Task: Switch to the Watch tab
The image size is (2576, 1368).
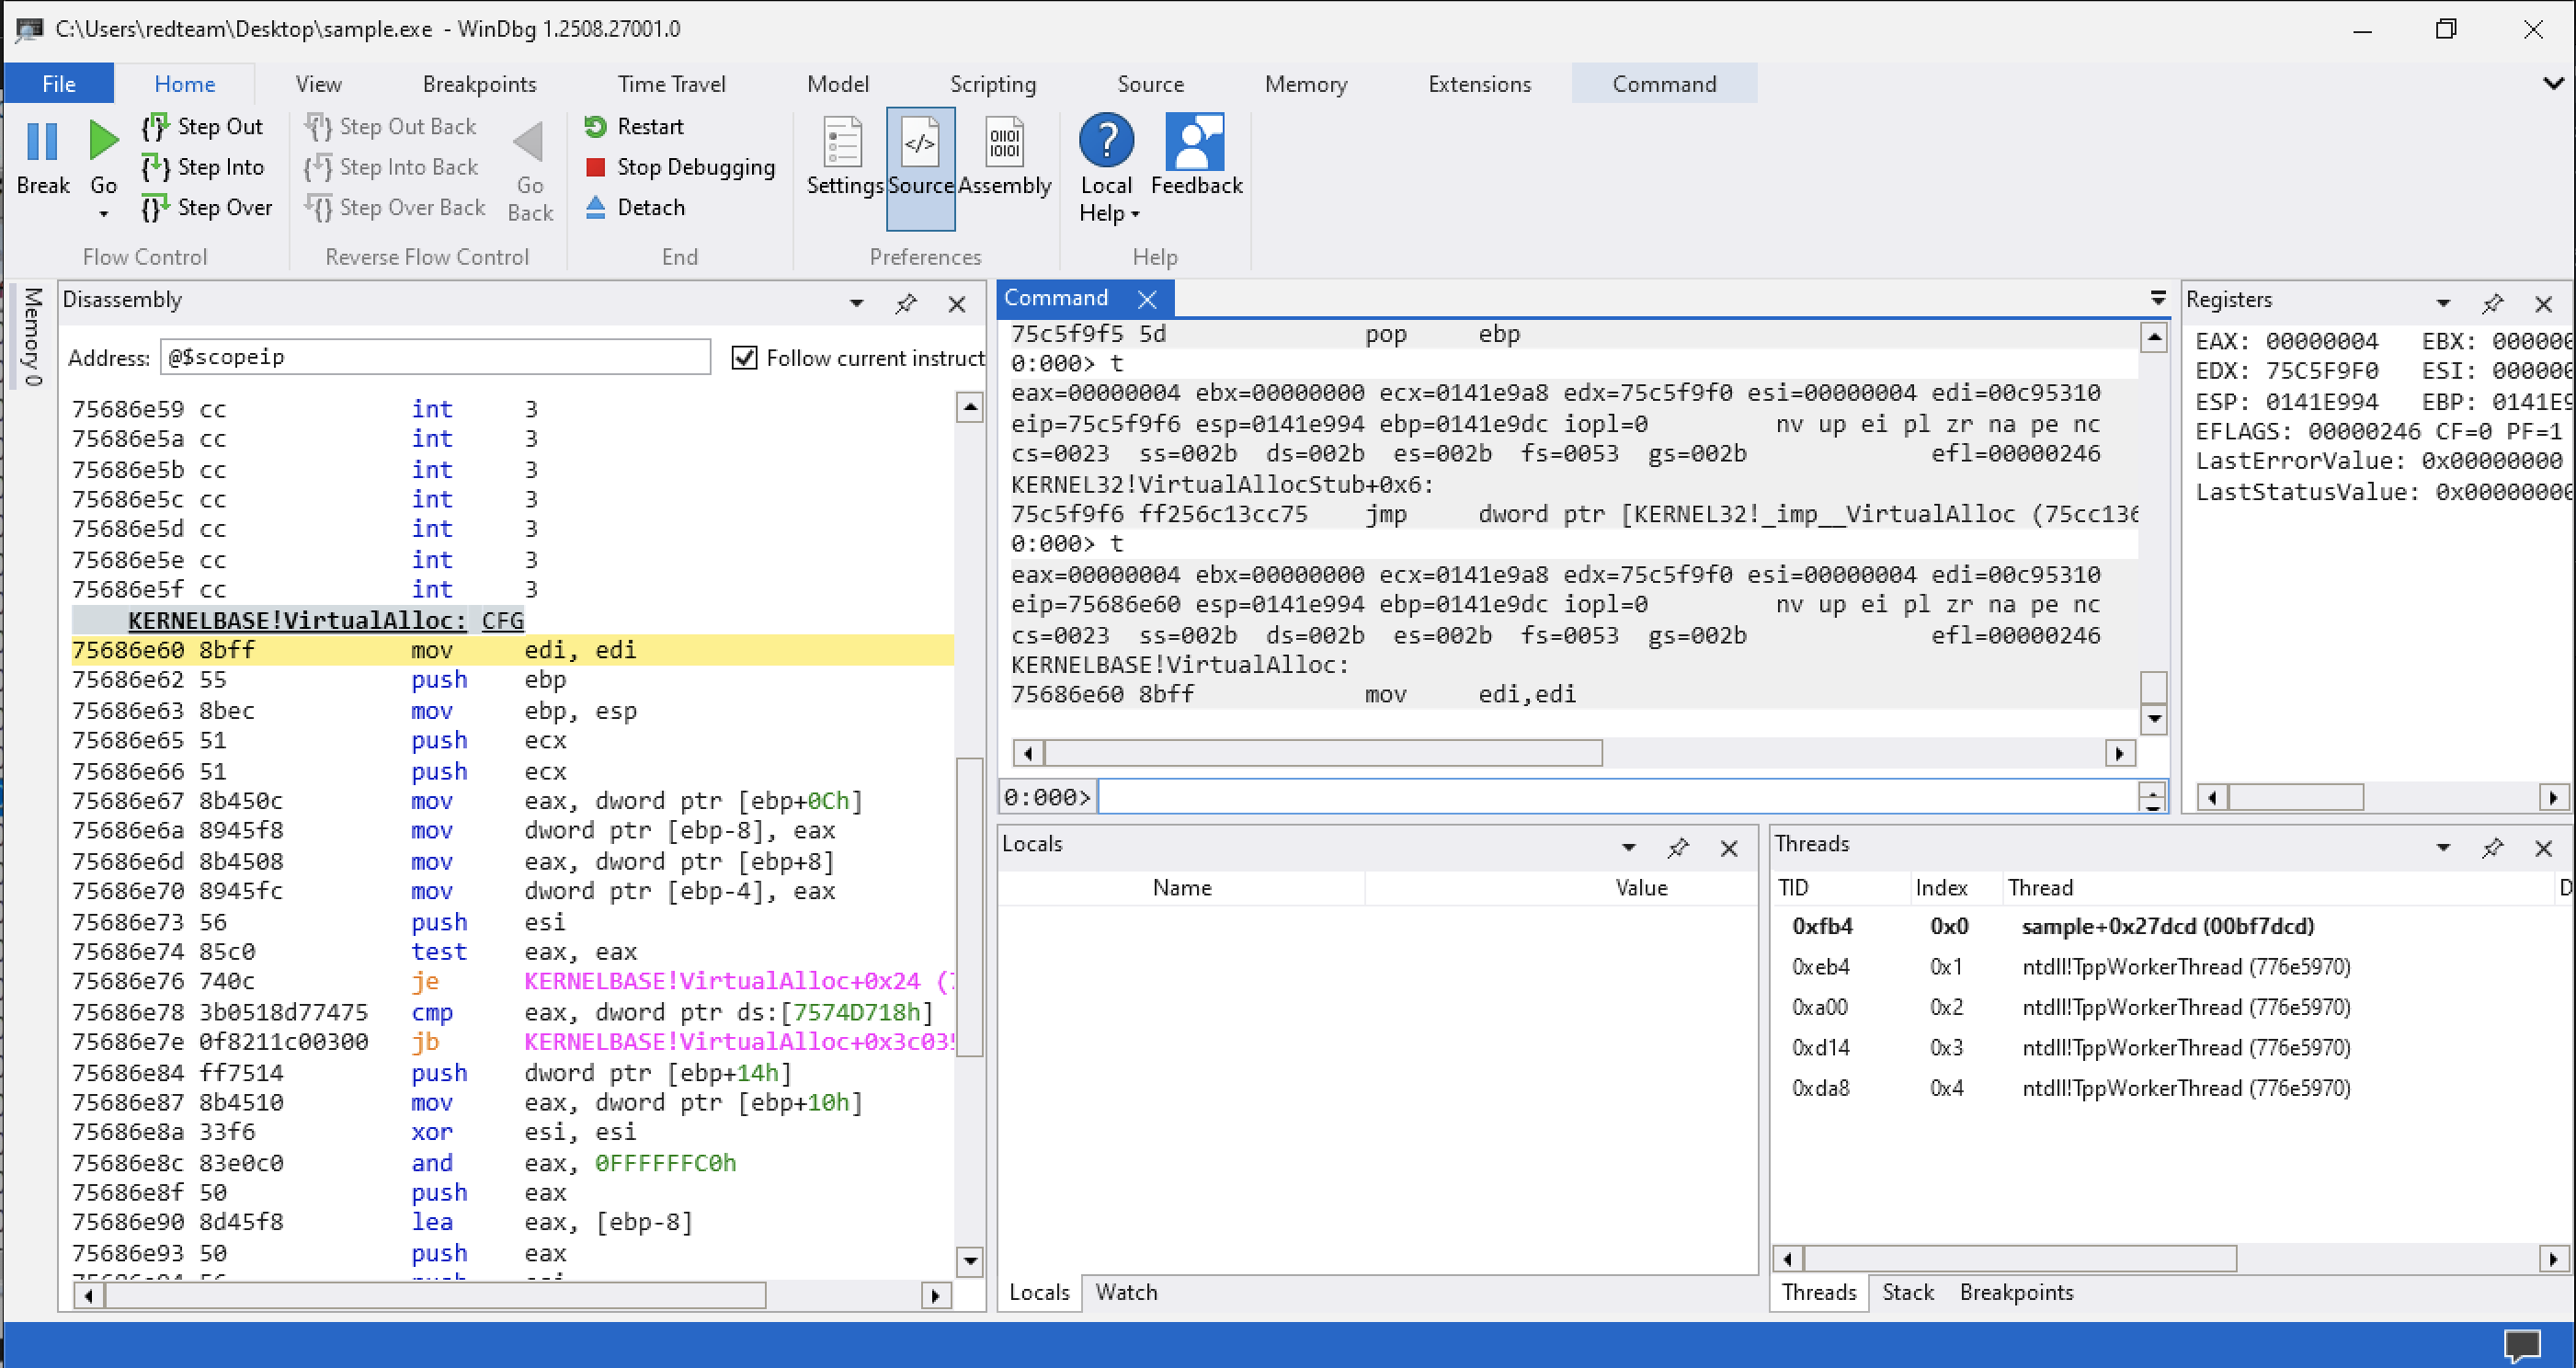Action: click(1126, 1292)
